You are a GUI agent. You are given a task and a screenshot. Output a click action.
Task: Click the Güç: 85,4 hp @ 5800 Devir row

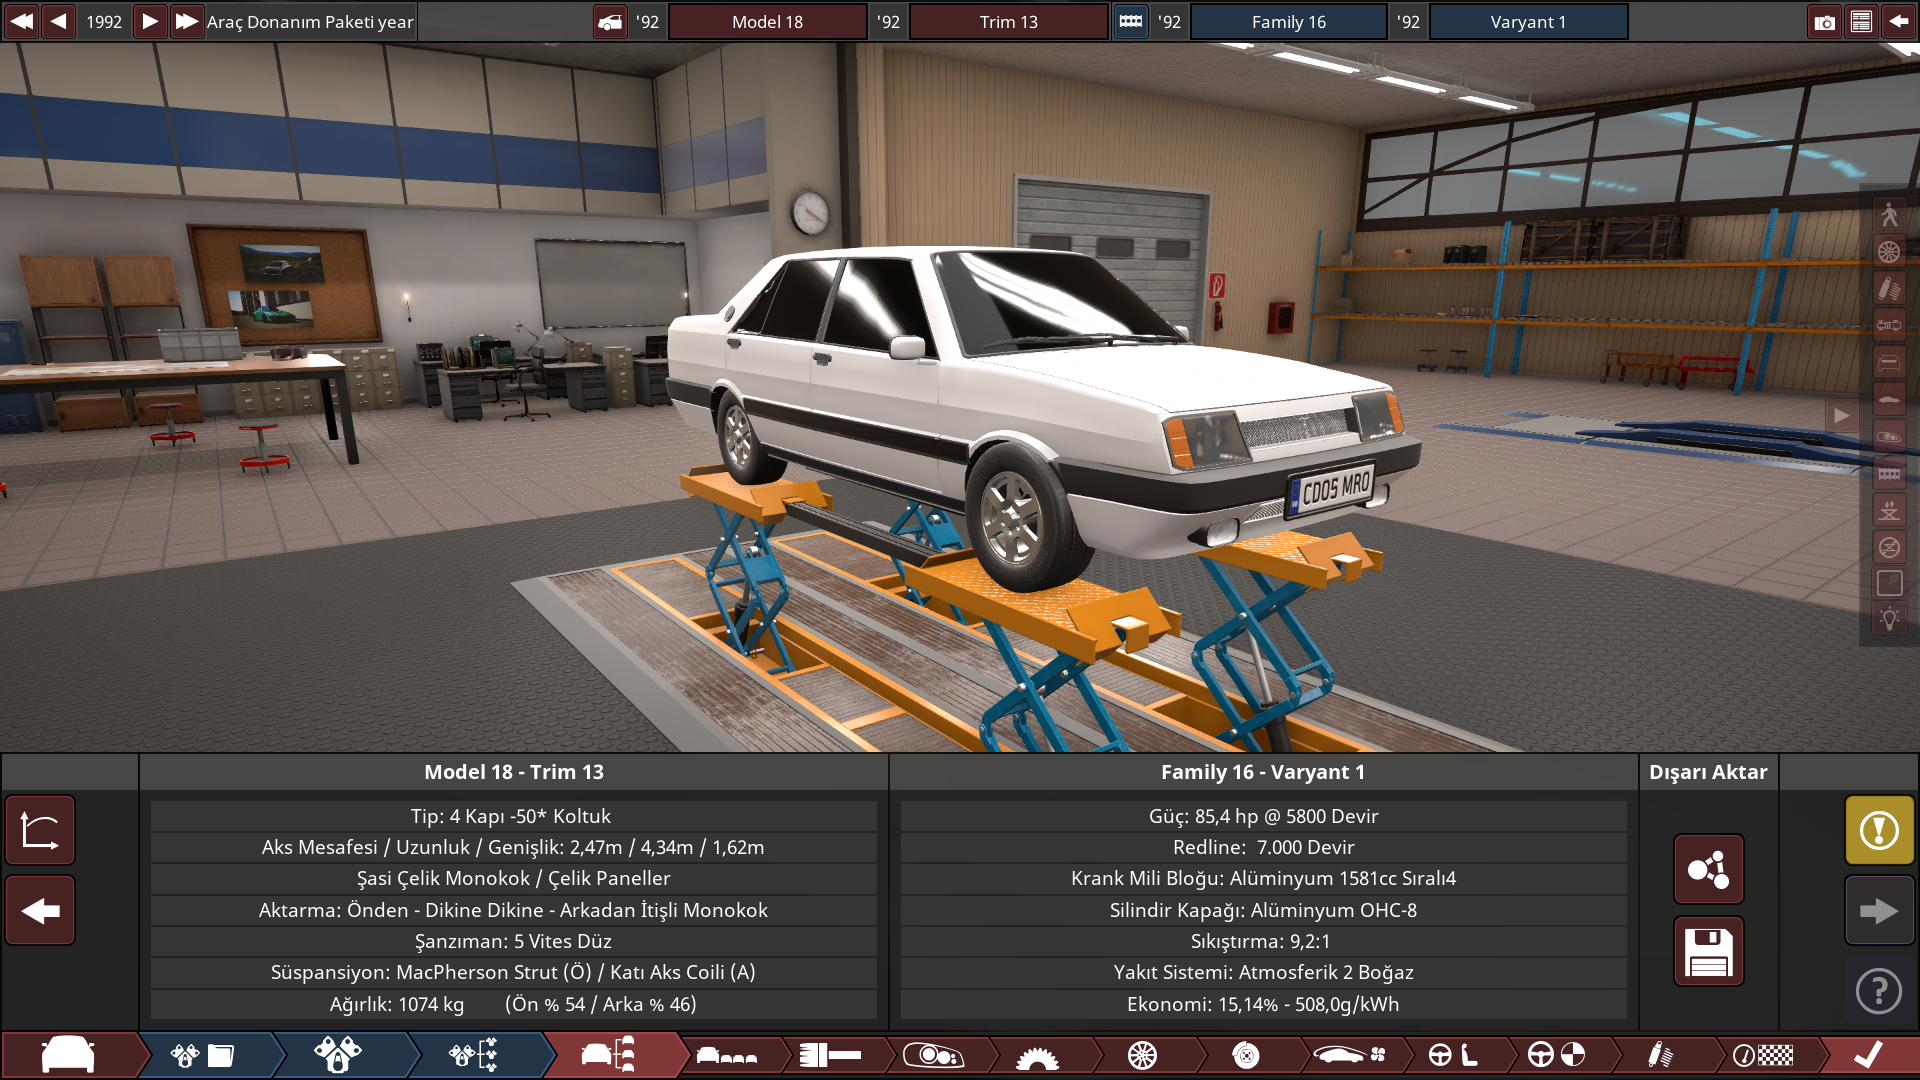(1263, 816)
